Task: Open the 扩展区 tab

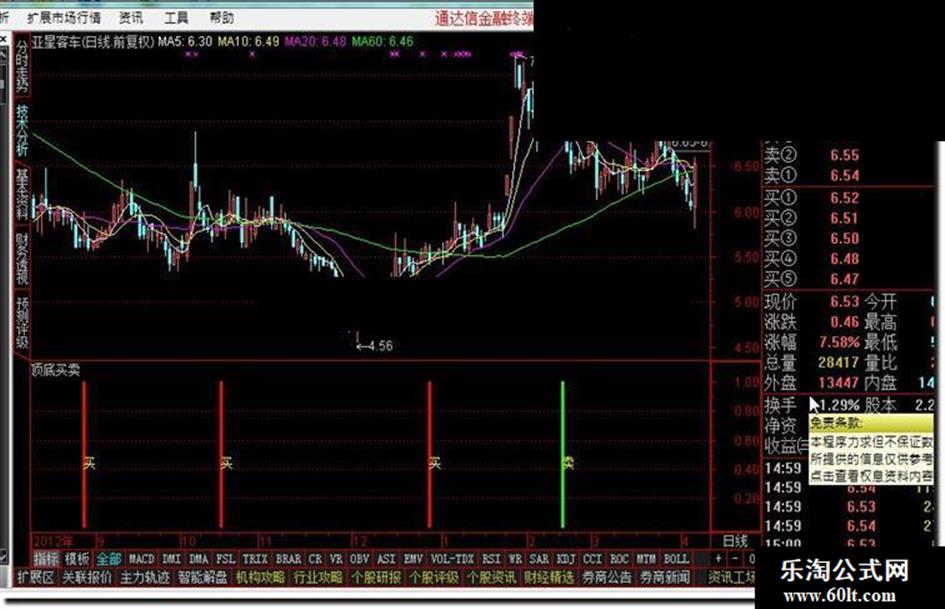Action: 35,578
